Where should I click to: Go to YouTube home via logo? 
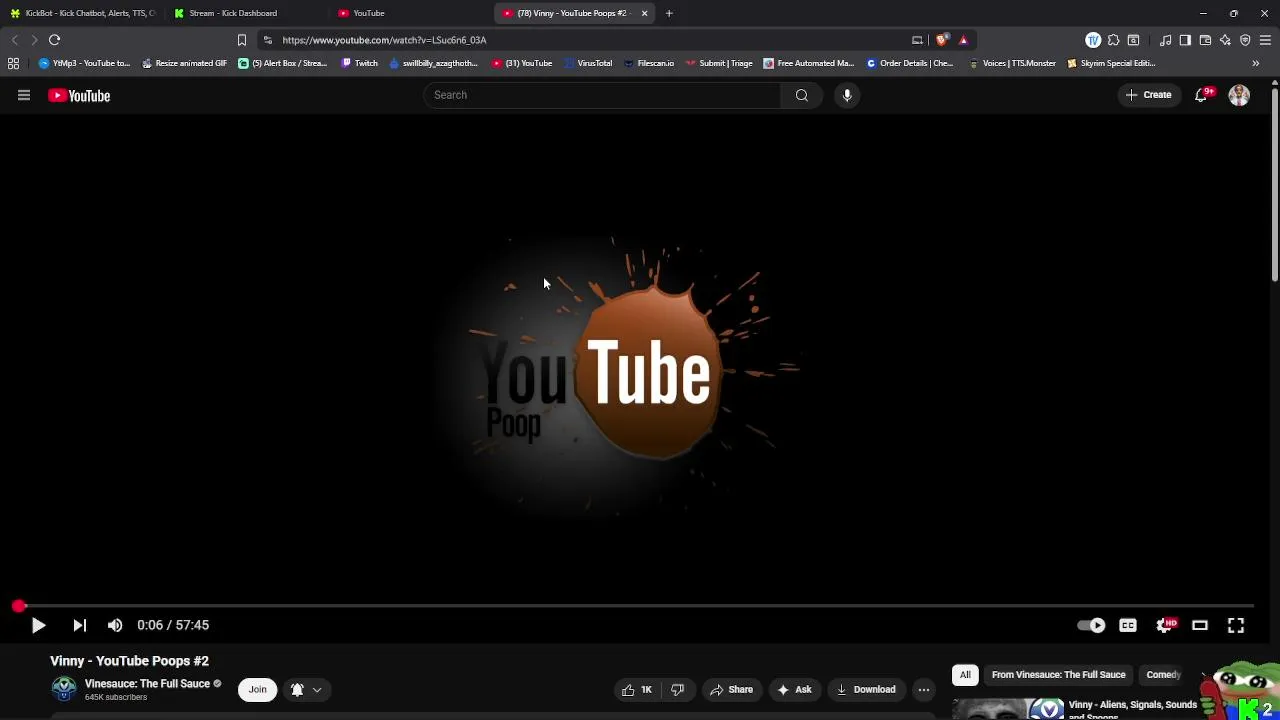pos(79,96)
